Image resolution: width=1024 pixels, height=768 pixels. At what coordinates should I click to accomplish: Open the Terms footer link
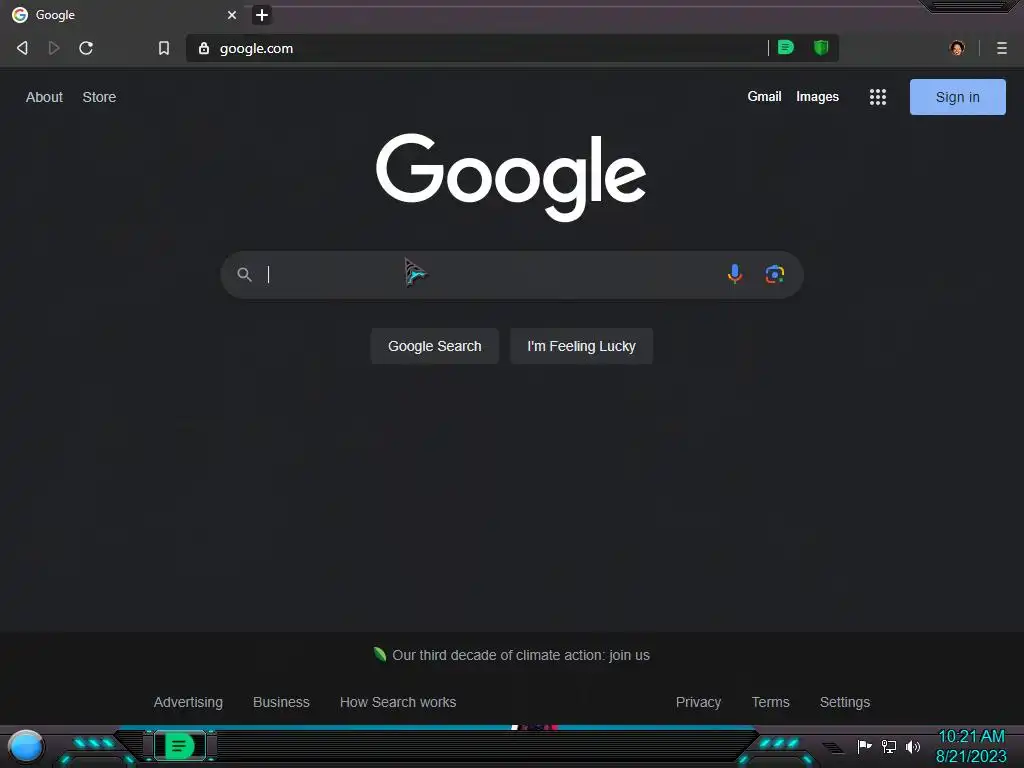point(770,702)
